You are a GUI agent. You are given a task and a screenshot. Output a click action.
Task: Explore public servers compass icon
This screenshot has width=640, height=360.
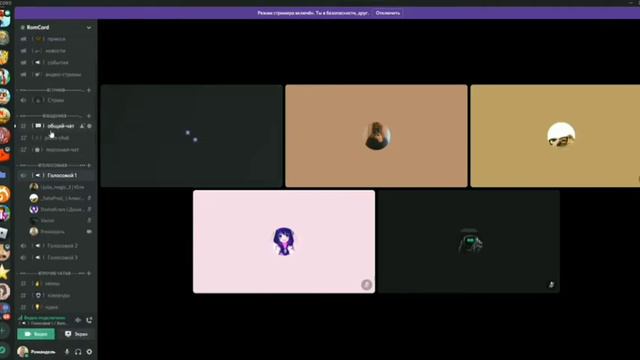[x=3, y=350]
